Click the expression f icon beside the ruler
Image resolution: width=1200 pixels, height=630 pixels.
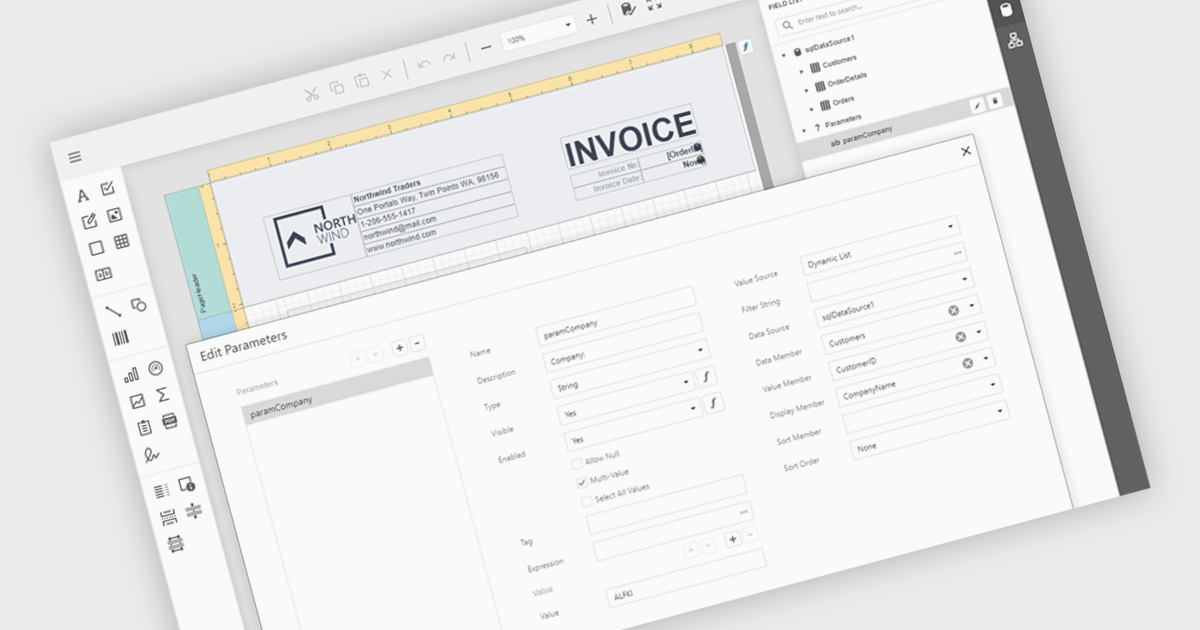(745, 46)
